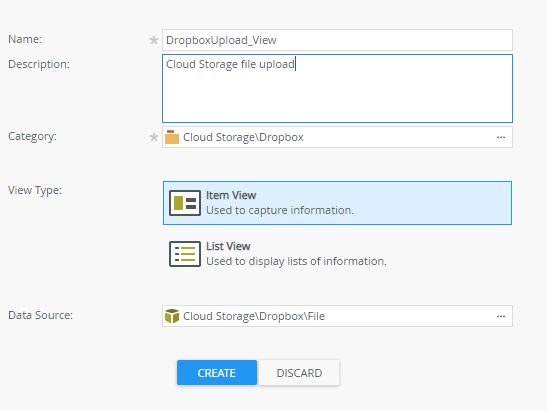547x410 pixels.
Task: Click the required asterisk beside Category
Action: 154,137
